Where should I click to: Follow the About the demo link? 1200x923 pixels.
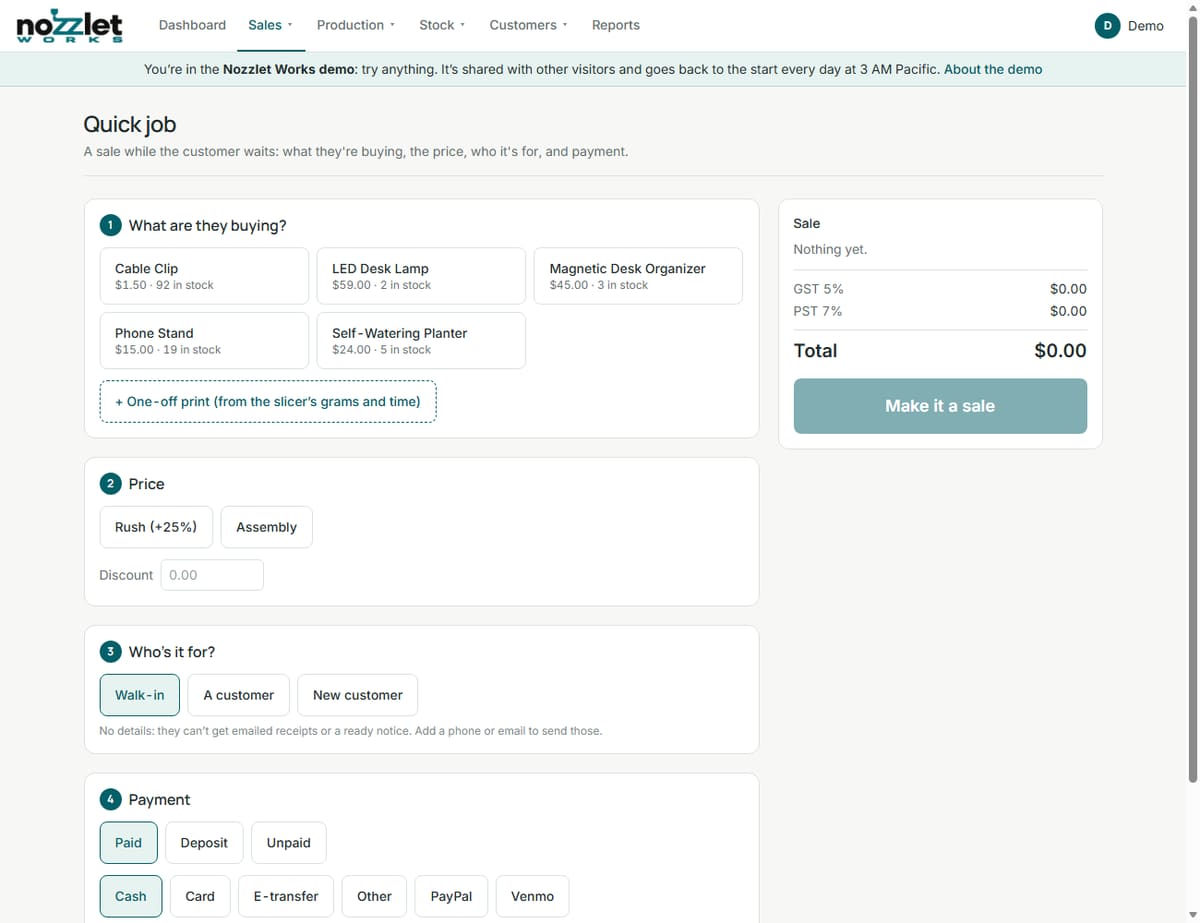click(993, 69)
